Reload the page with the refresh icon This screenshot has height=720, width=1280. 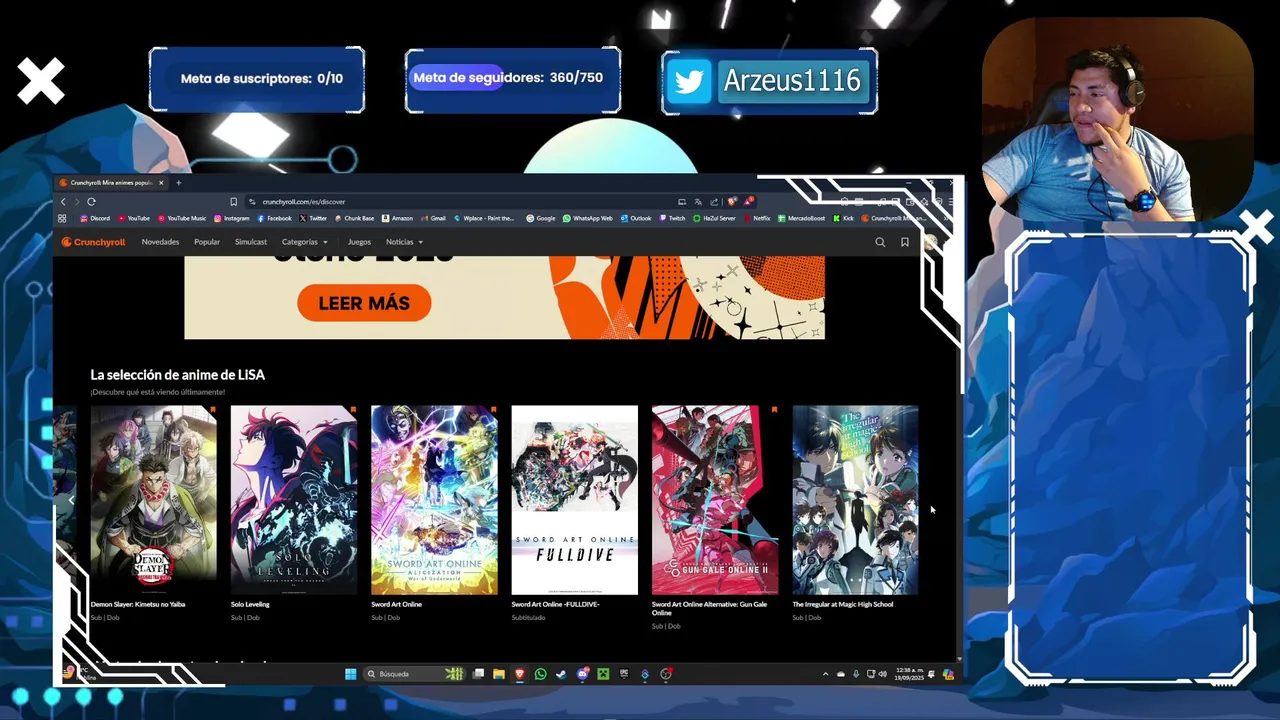click(91, 202)
